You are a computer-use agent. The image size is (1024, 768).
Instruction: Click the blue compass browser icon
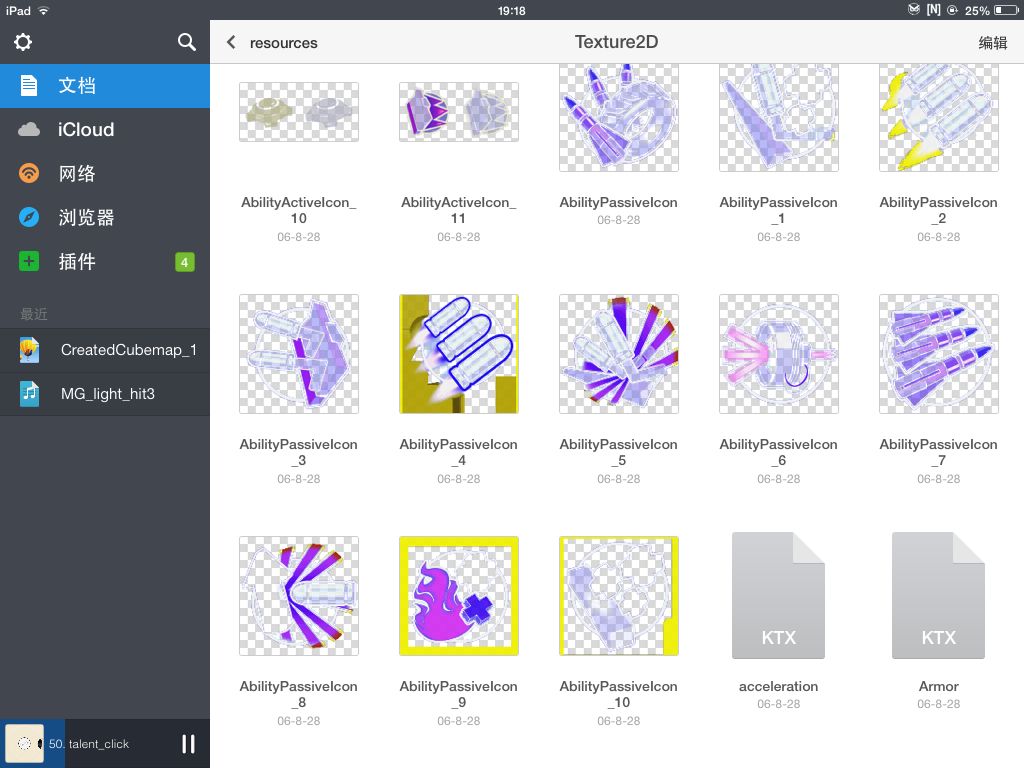29,217
